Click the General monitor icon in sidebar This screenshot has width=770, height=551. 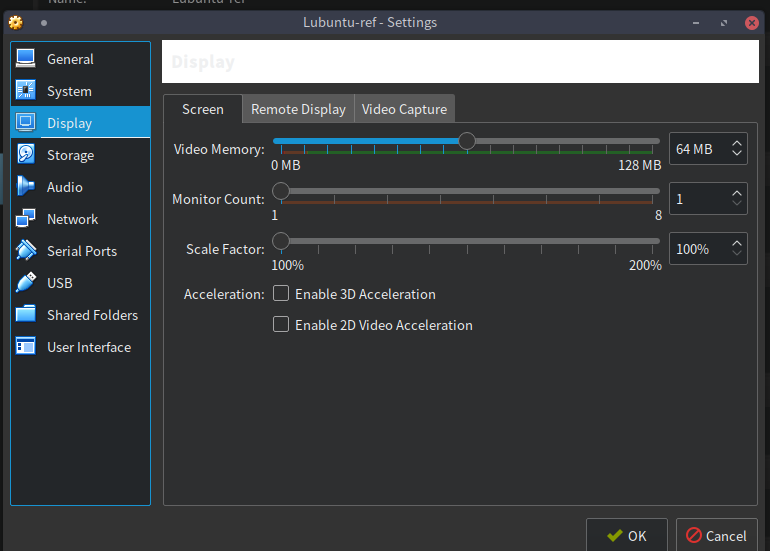pyautogui.click(x=26, y=59)
